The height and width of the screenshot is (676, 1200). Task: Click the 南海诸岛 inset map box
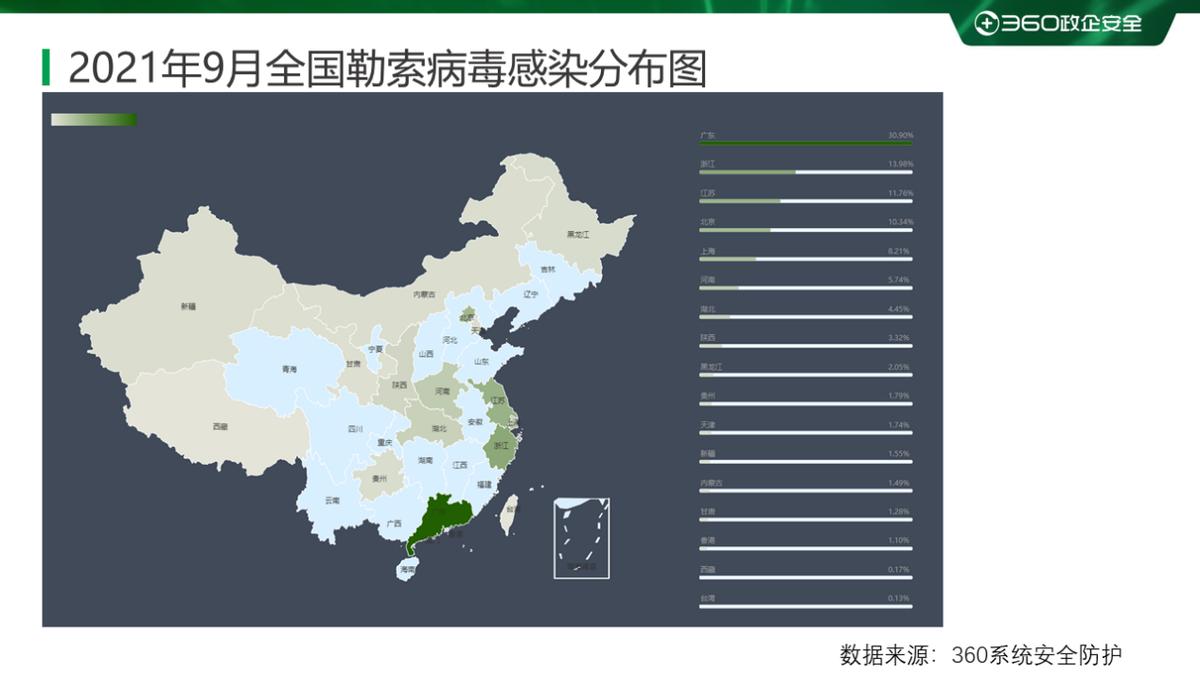click(581, 539)
